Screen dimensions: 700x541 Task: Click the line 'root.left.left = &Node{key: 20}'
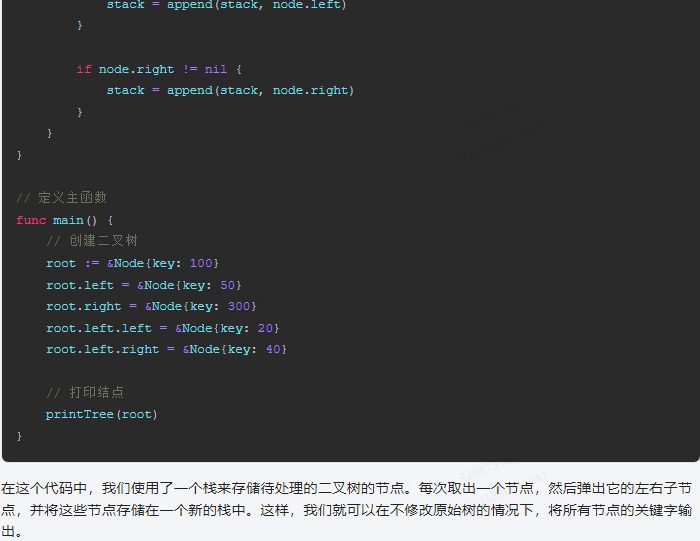tap(162, 329)
